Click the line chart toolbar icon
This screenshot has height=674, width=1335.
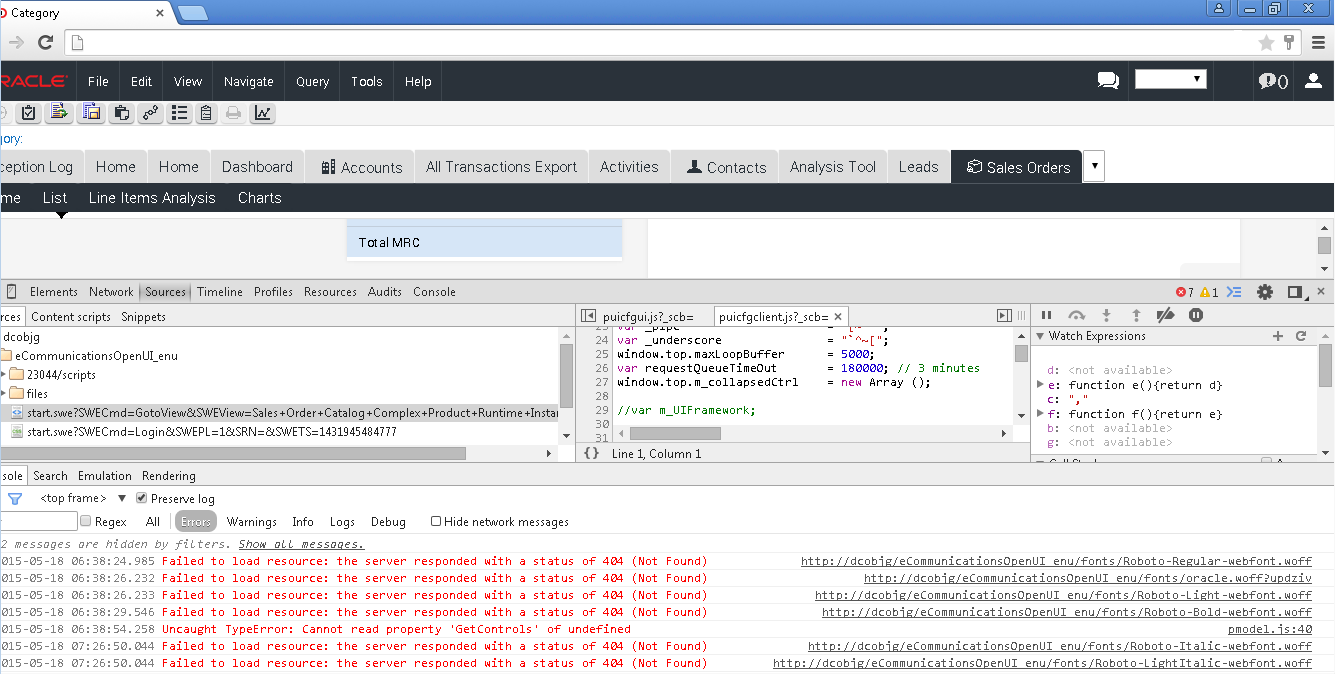pyautogui.click(x=263, y=112)
